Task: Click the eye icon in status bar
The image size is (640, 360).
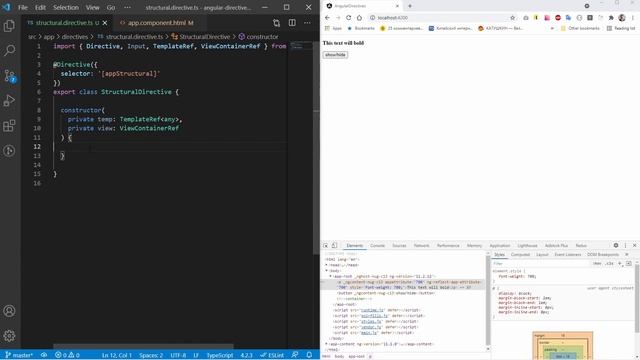Action: point(44,355)
